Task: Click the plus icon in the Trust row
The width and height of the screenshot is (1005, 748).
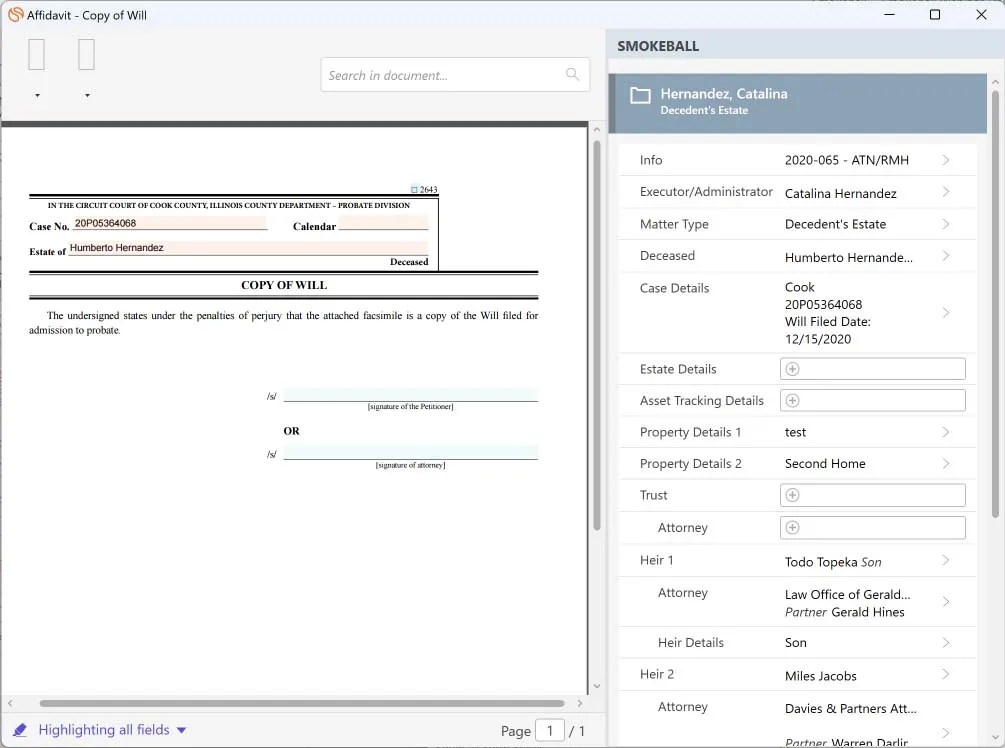Action: [792, 495]
